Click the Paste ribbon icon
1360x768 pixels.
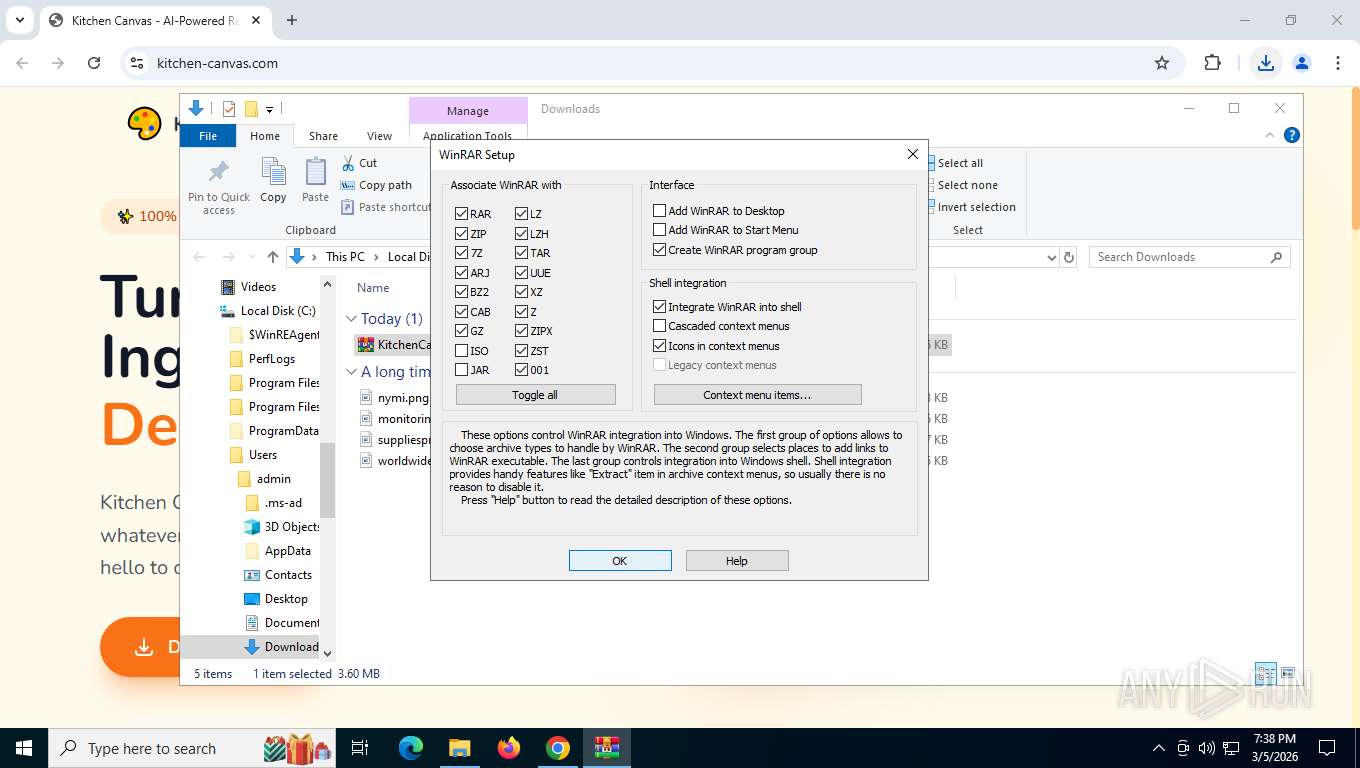315,181
